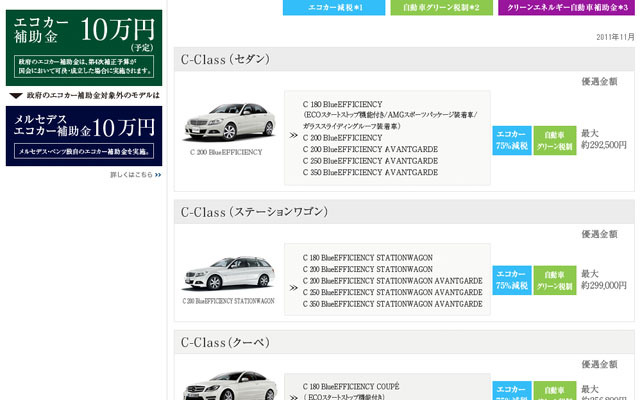640x400 pixels.
Task: Click the クリーンエネルギー自動車補助金※3 purple tab
Action: pos(567,7)
